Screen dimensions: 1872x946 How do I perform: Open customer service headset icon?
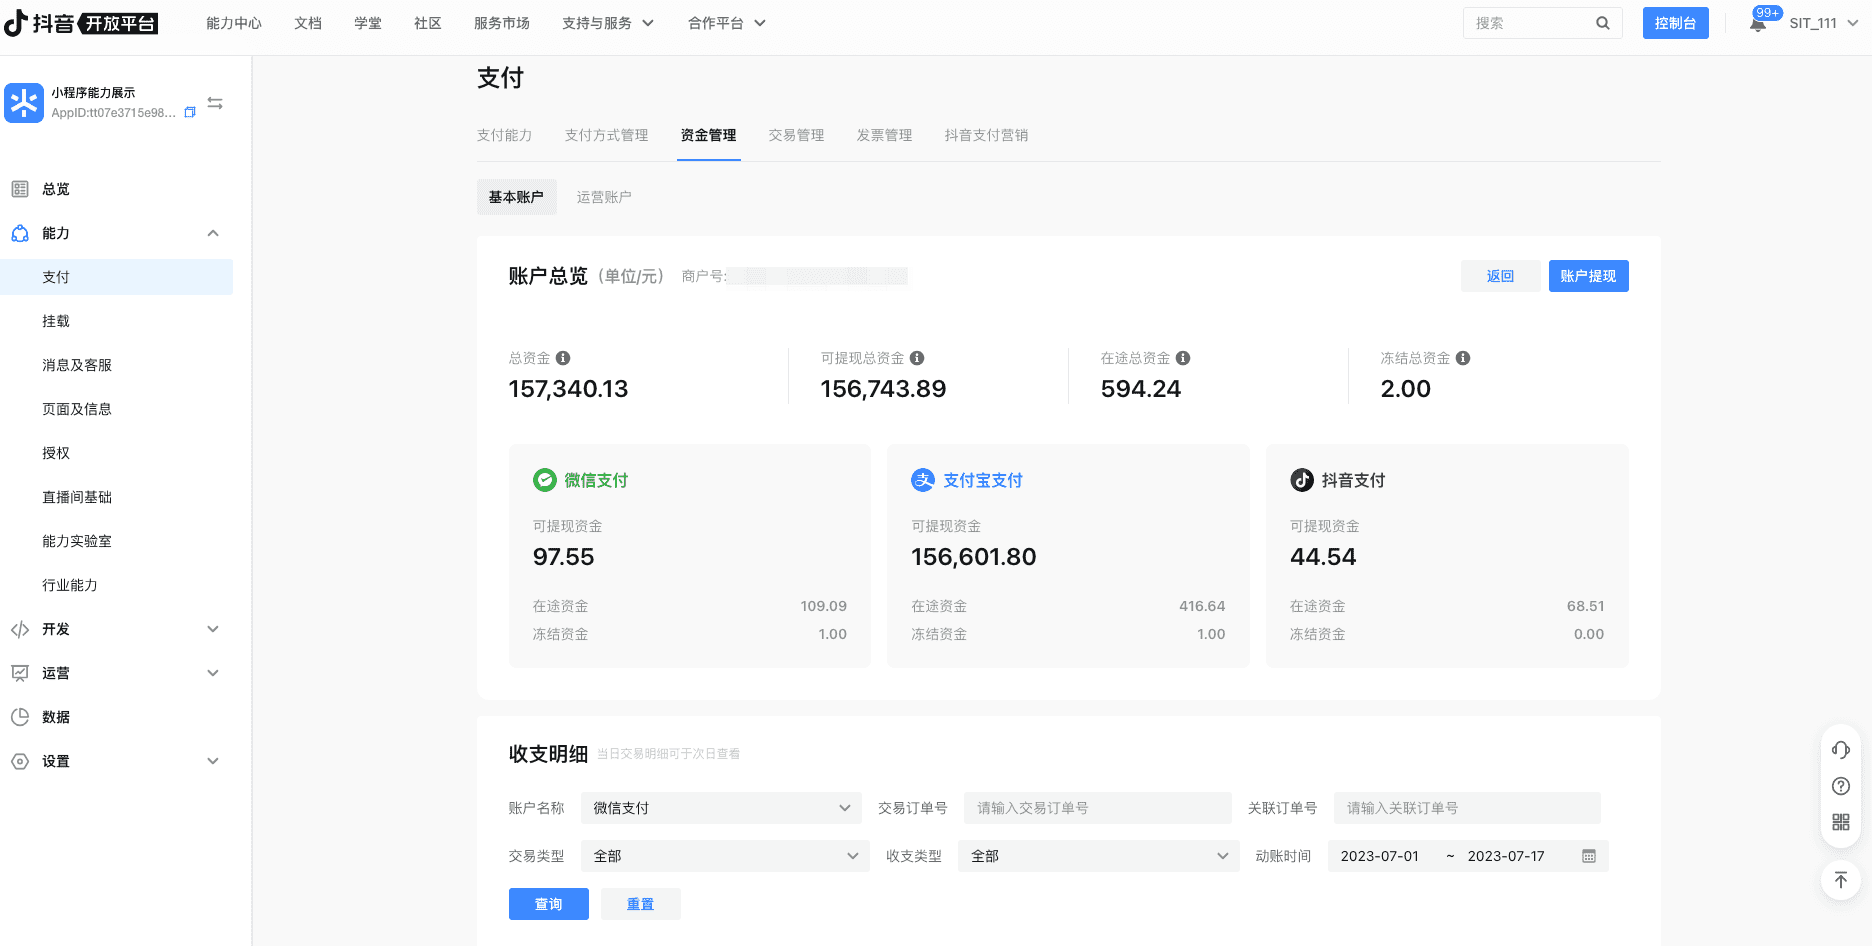[1840, 750]
